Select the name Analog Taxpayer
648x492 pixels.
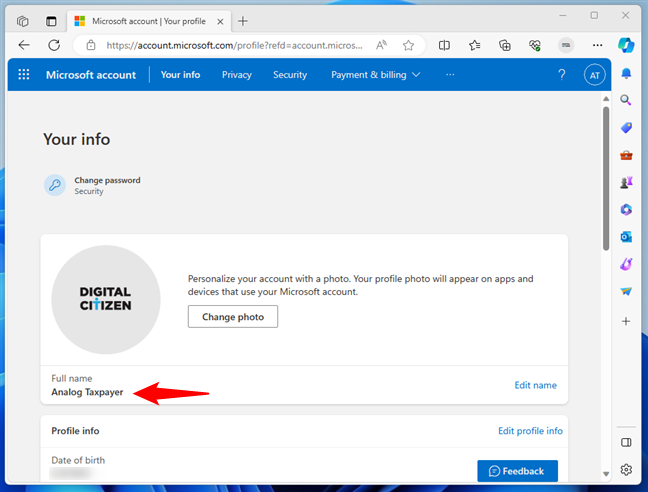[x=87, y=392]
